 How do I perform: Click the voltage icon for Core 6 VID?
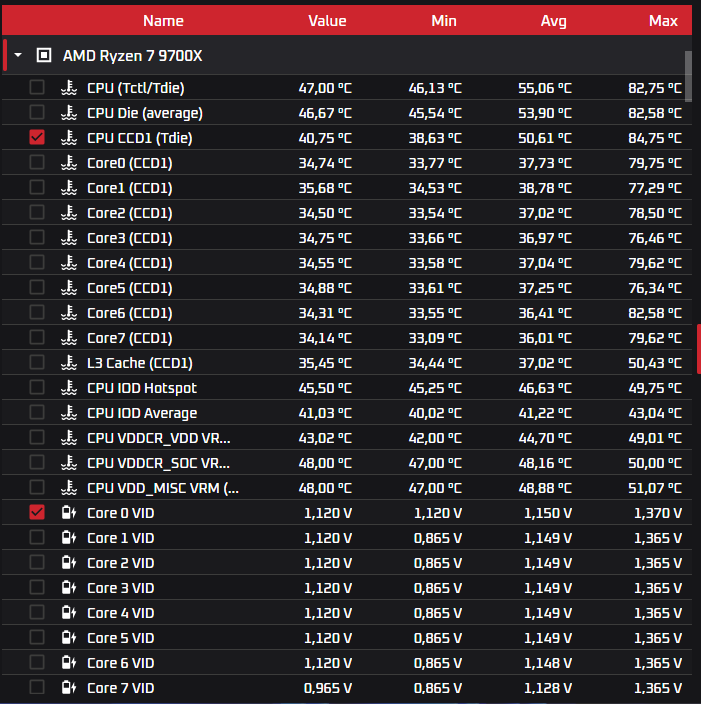tap(69, 663)
